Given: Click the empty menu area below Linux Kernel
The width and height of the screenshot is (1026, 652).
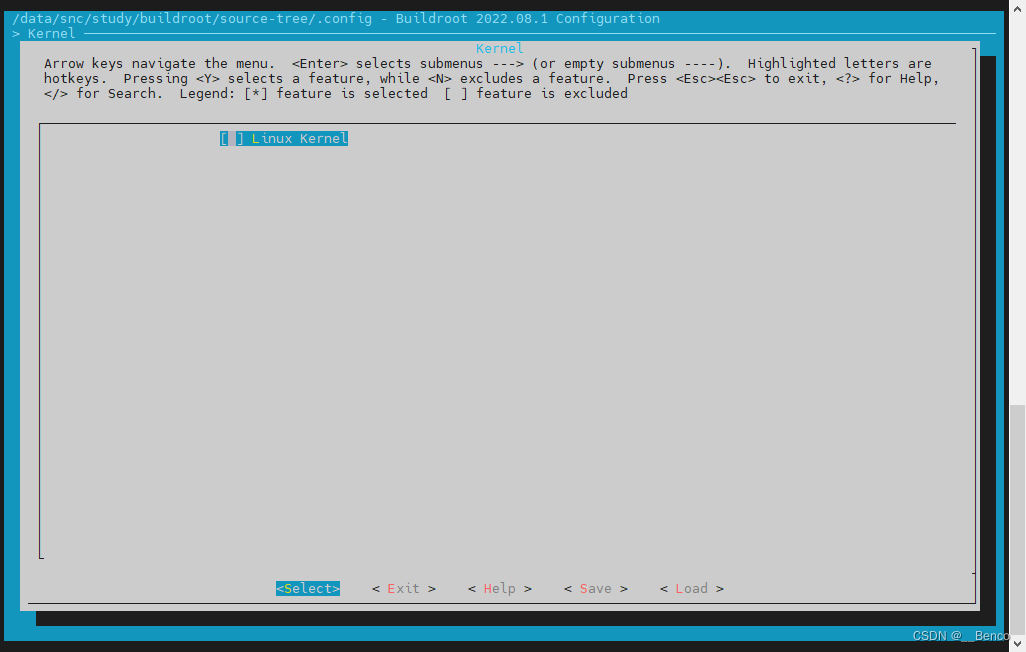Looking at the screenshot, I should (500, 350).
